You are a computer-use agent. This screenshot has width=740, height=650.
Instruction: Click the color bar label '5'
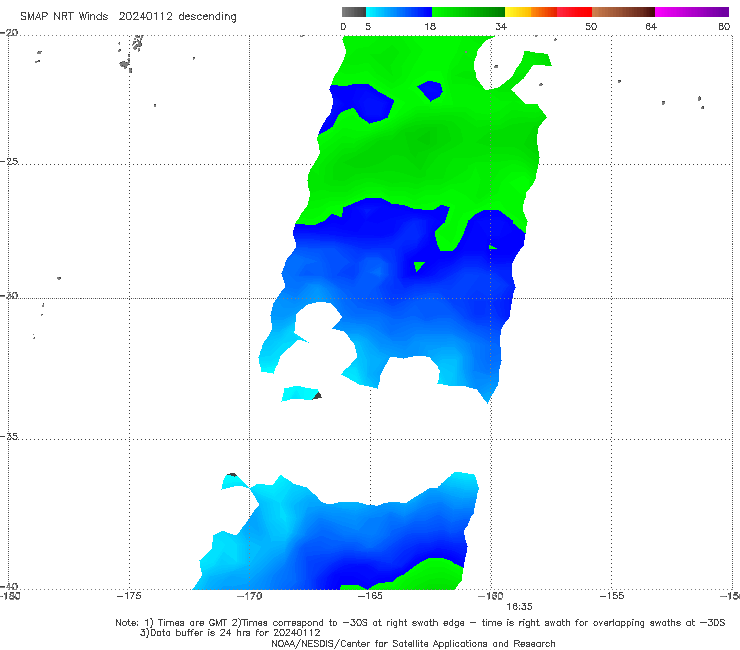point(368,26)
